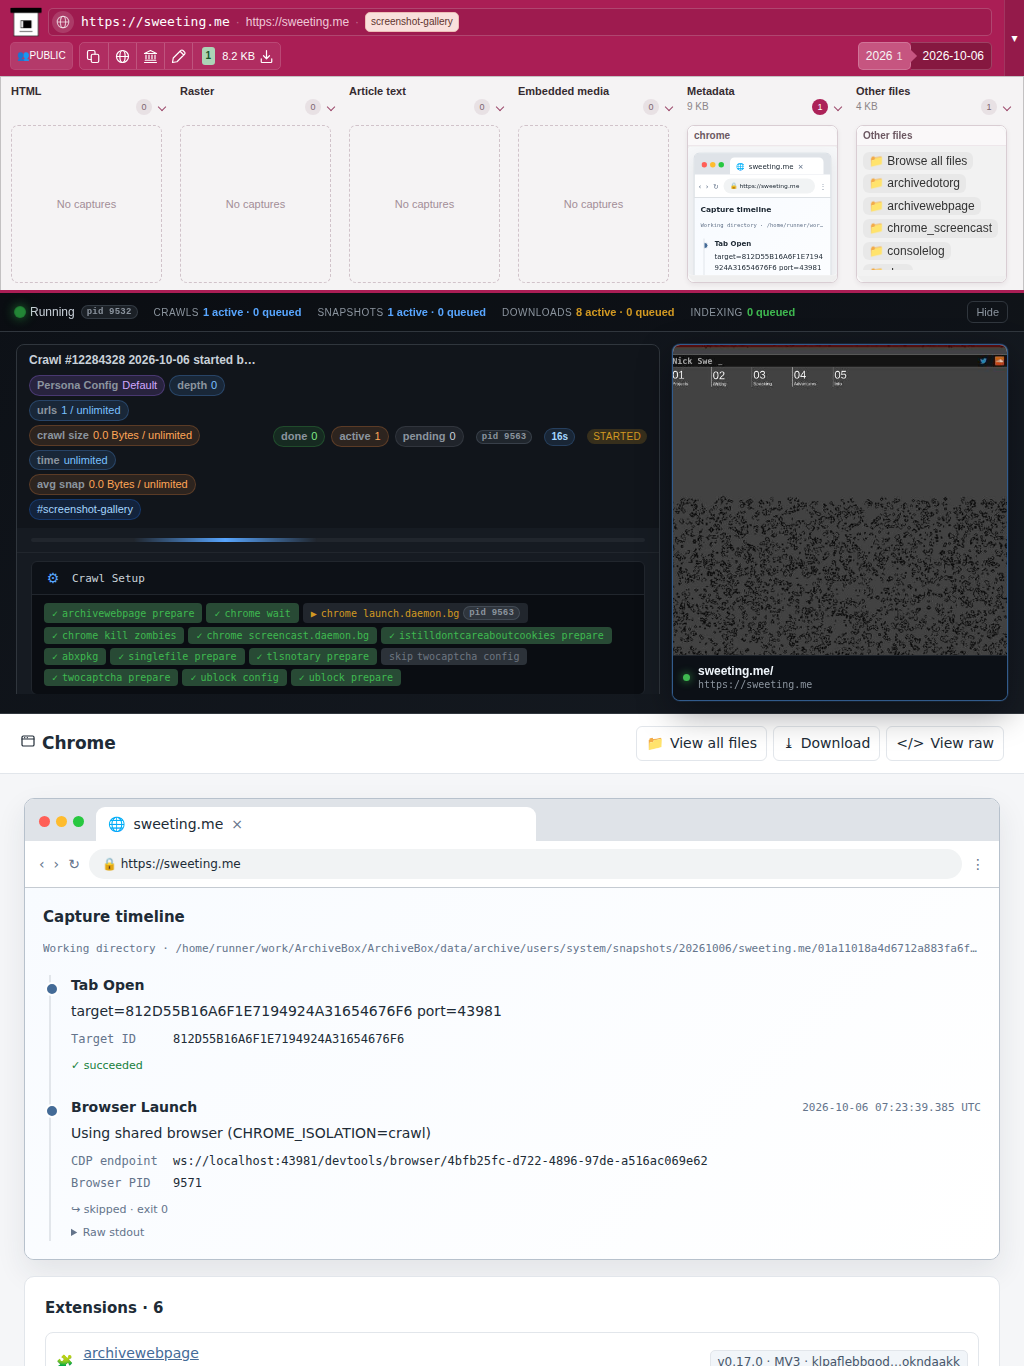Open the sweeting.me live screencast preview

[x=840, y=523]
